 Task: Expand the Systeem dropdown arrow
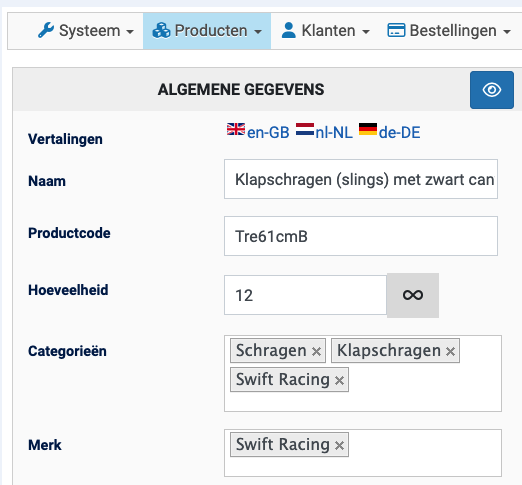pyautogui.click(x=130, y=32)
